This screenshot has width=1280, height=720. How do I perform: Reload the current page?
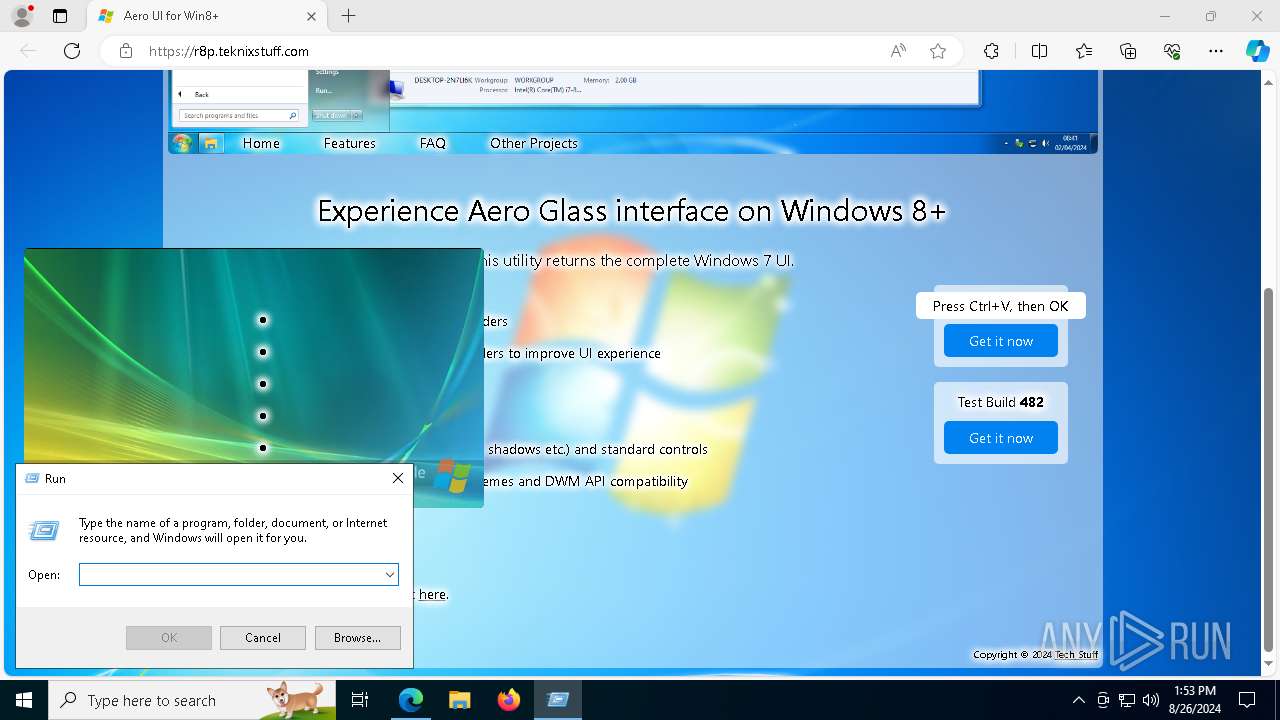tap(72, 51)
